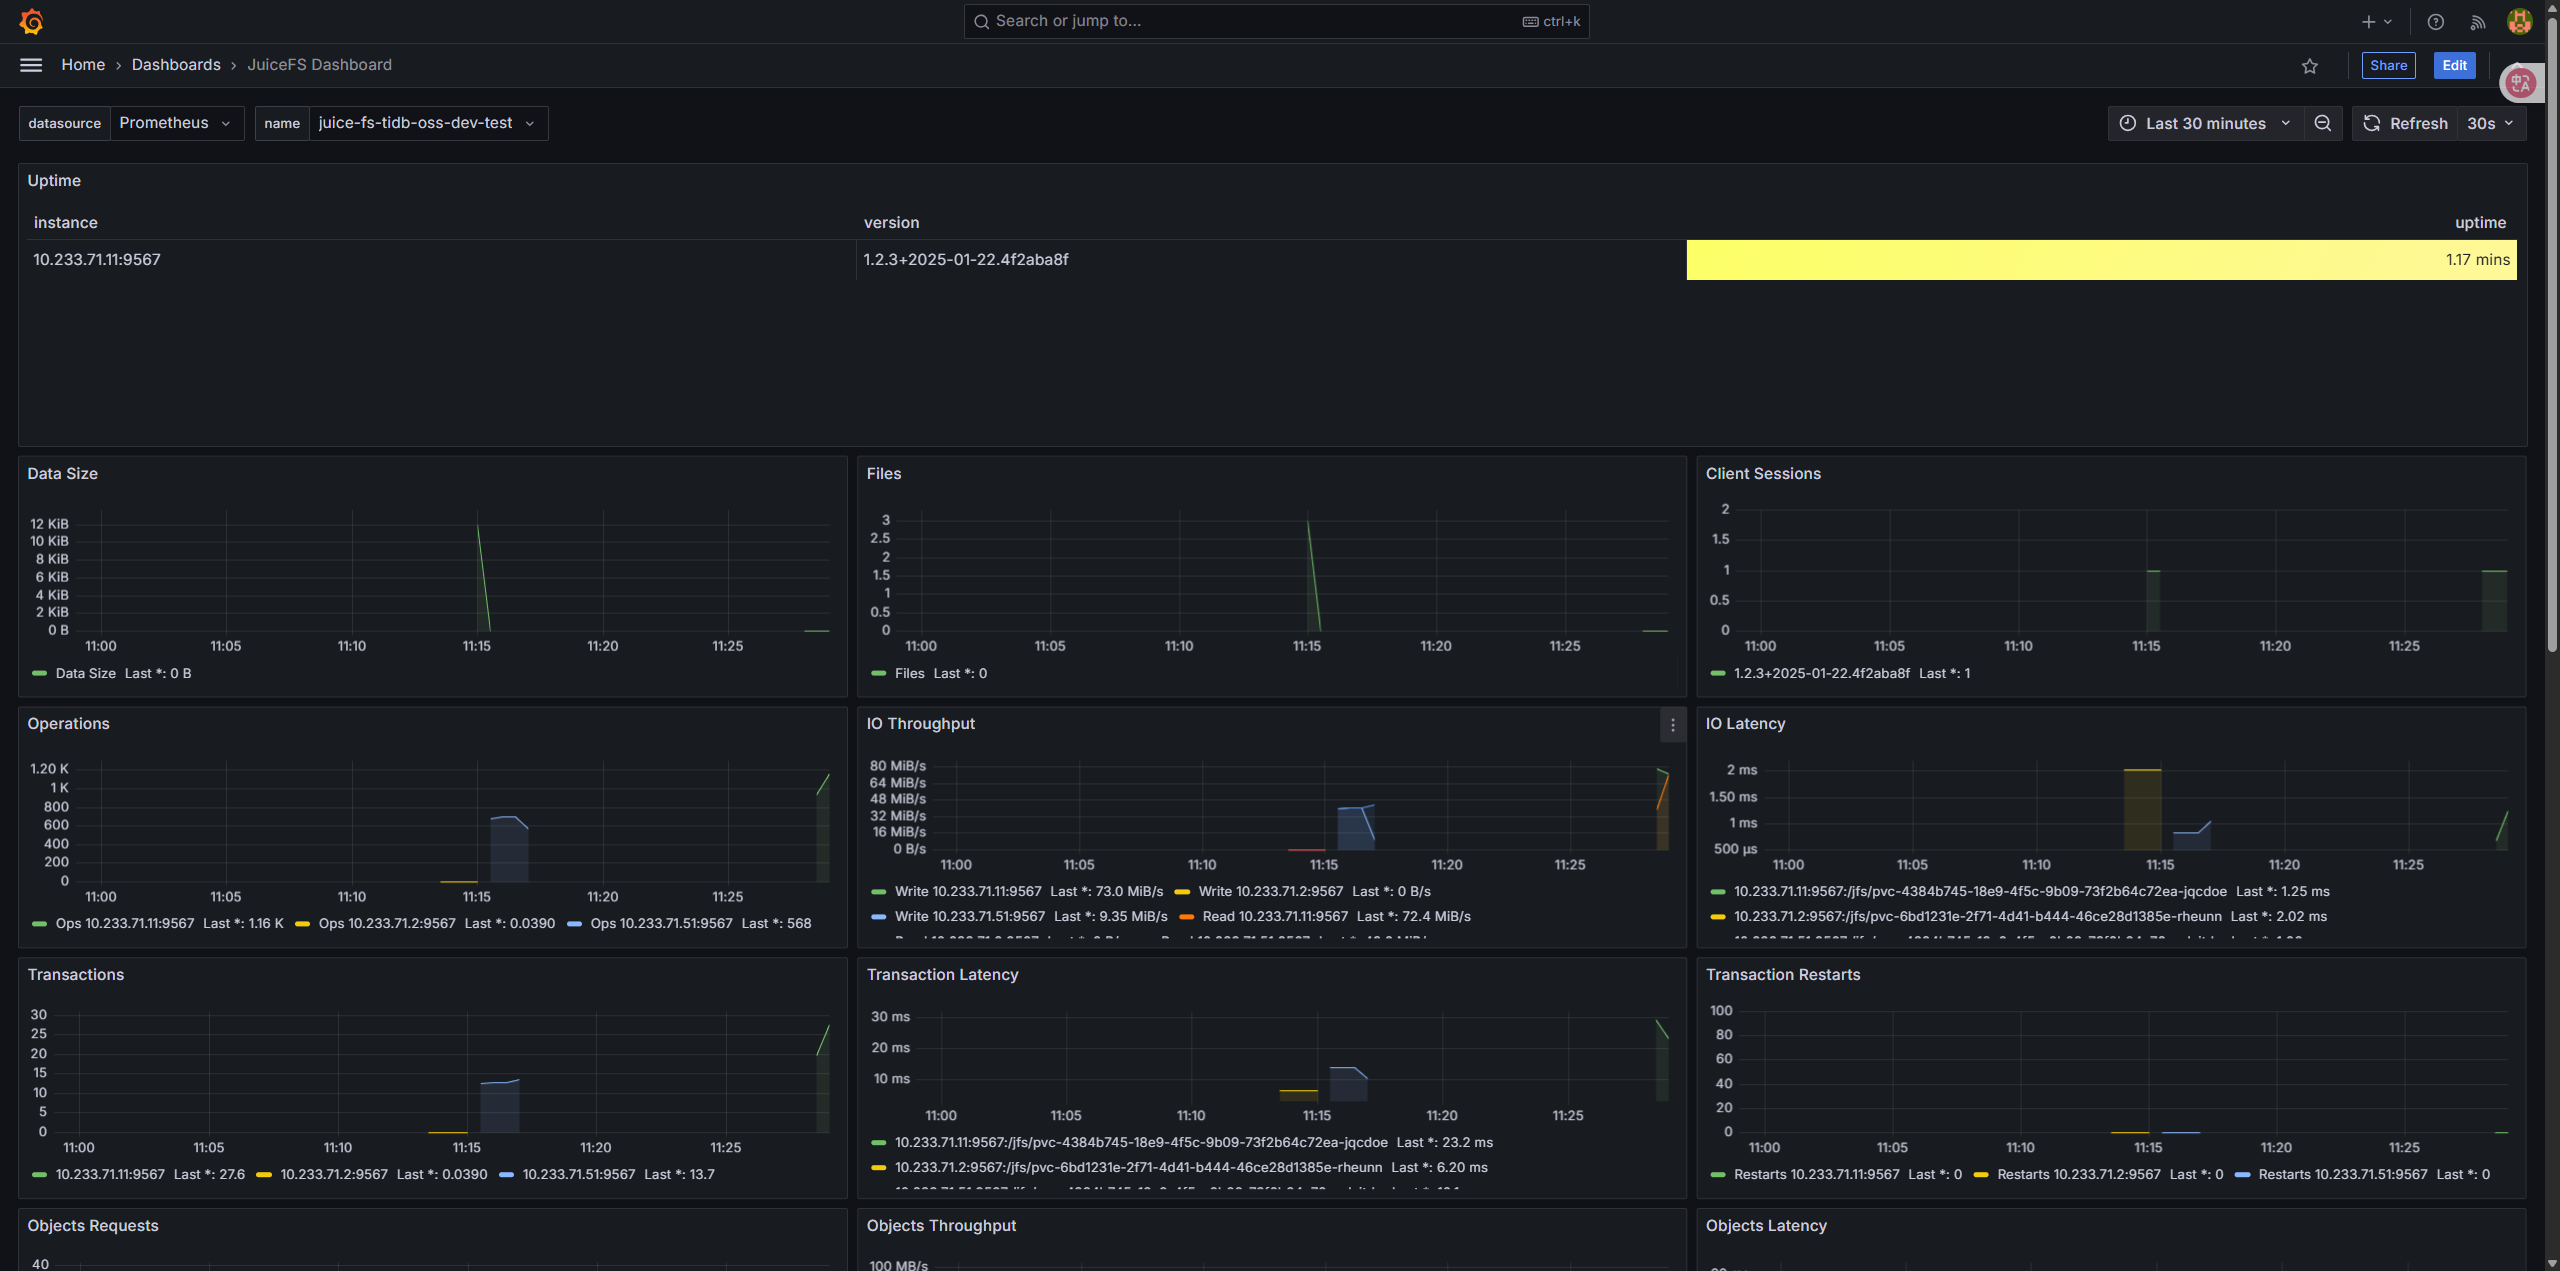Toggle Restarts 10.233.71.51:9567 legend series
Screen dimensions: 2560x1271
point(2343,1175)
